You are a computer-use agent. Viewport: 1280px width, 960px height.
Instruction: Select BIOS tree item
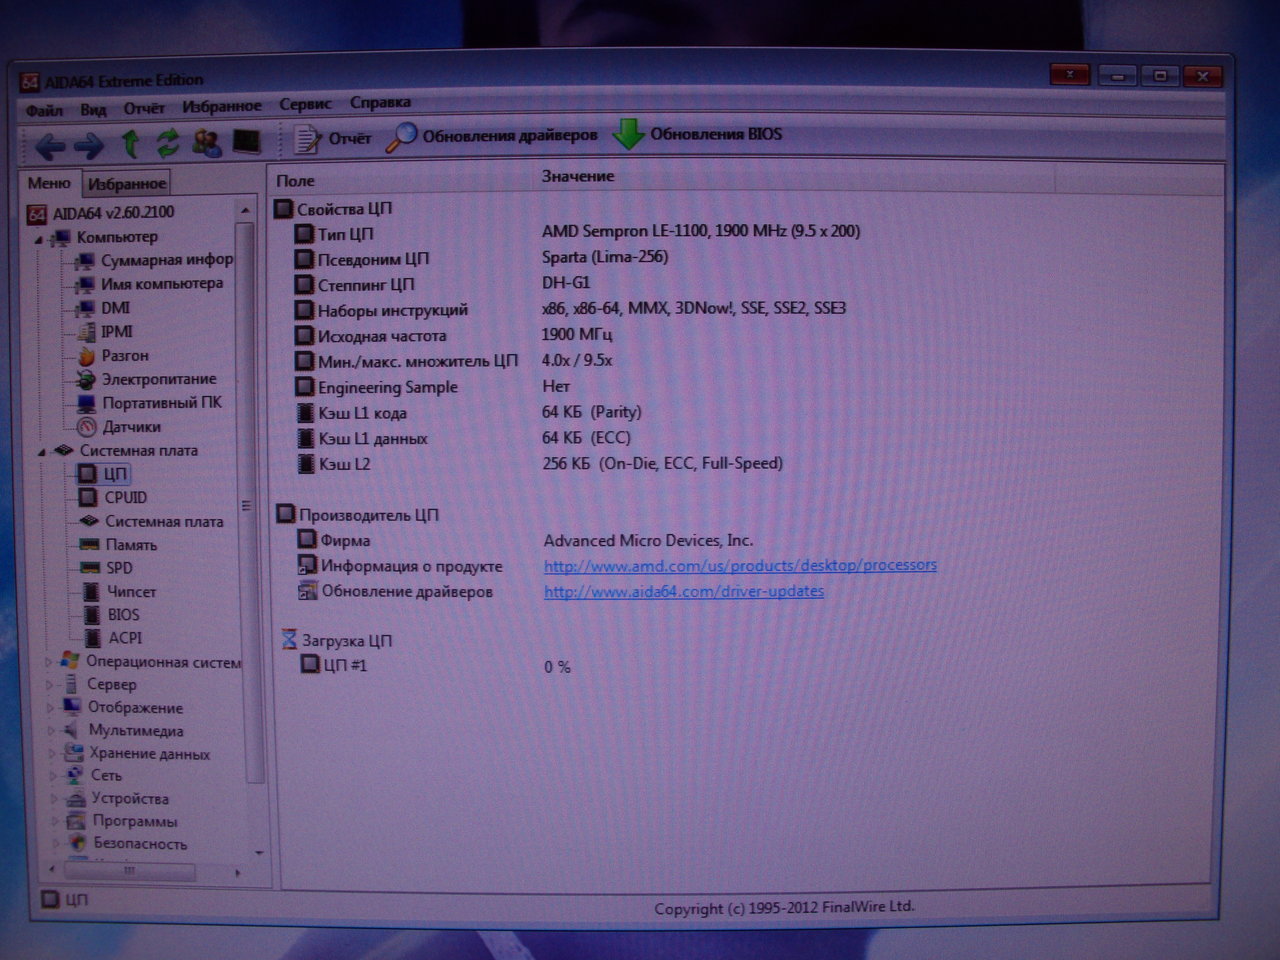111,615
